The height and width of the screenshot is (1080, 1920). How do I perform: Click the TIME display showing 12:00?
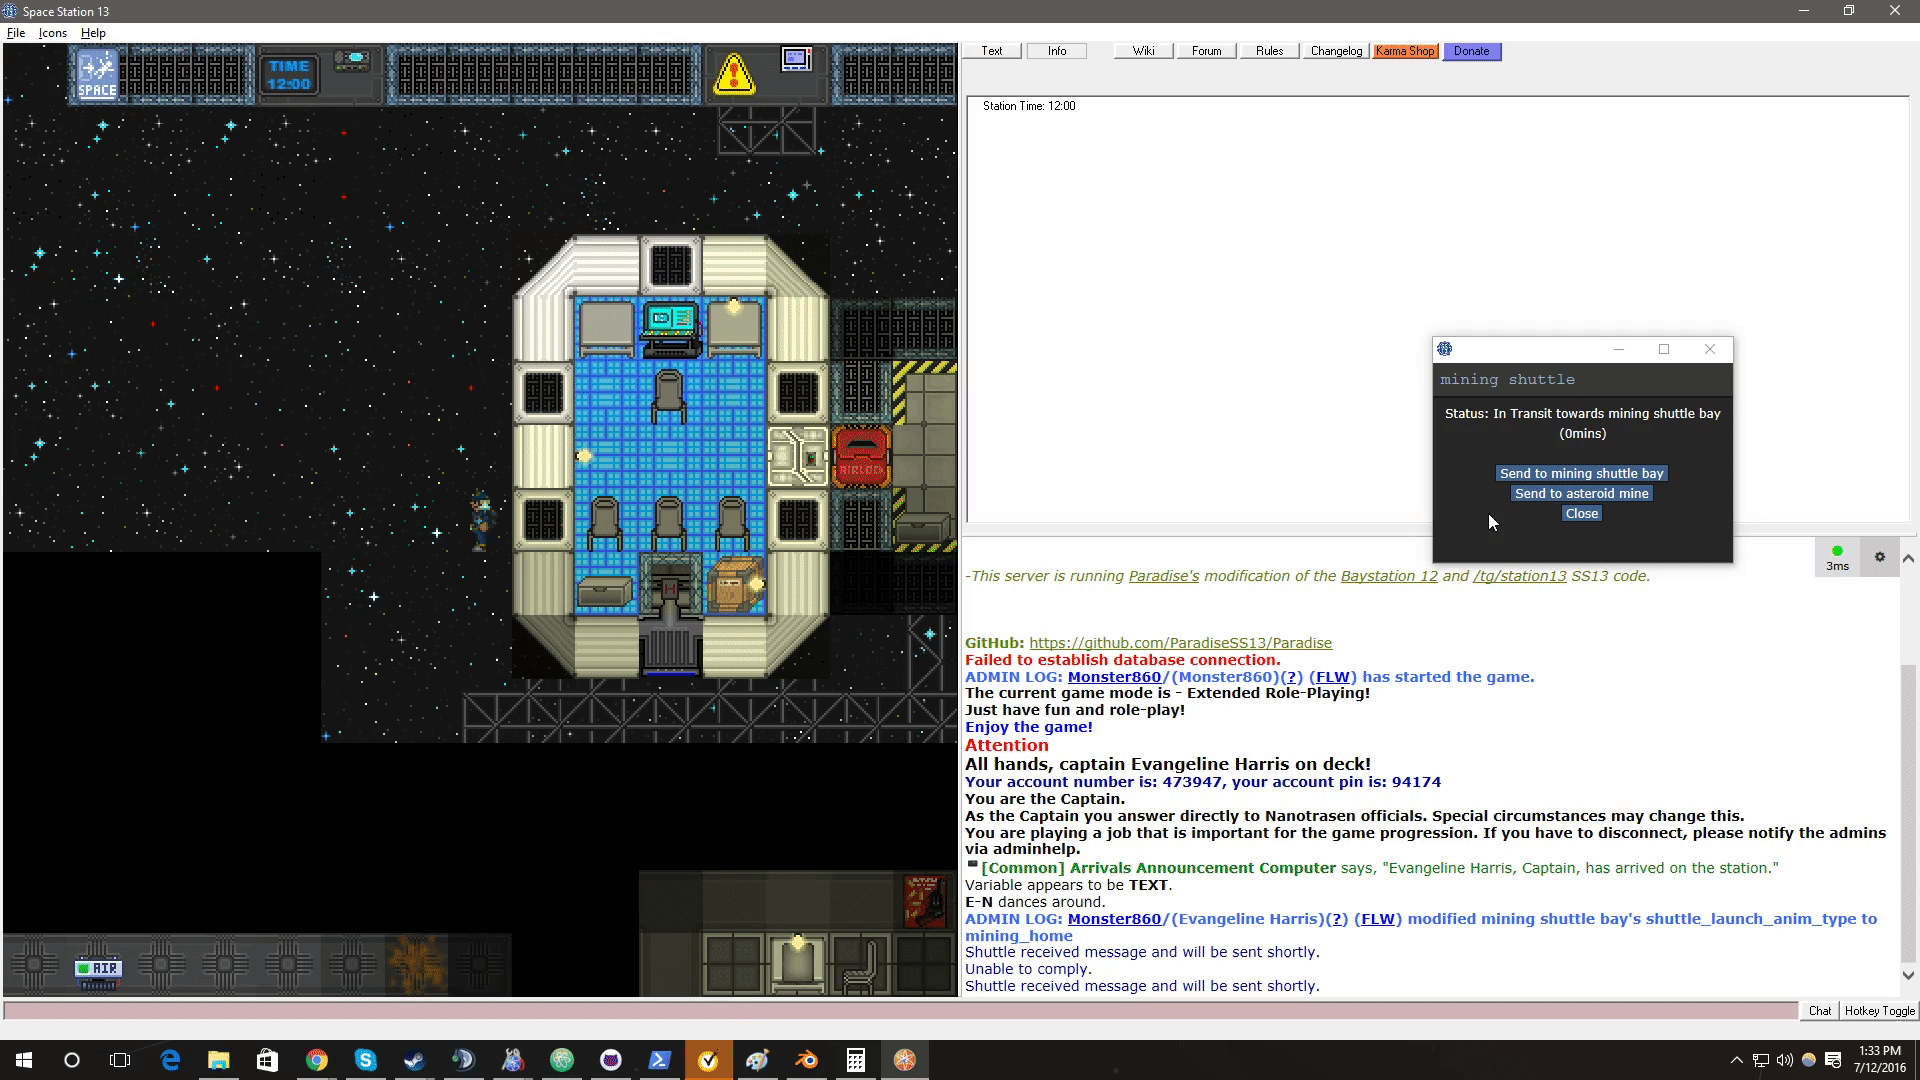[289, 73]
